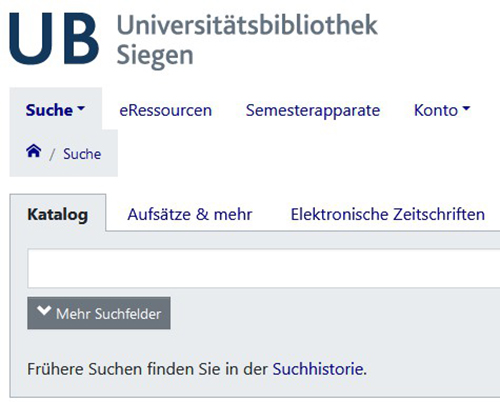Click the Universitätsbibliothek title text
Screen dimensions: 500x402
pos(247,25)
